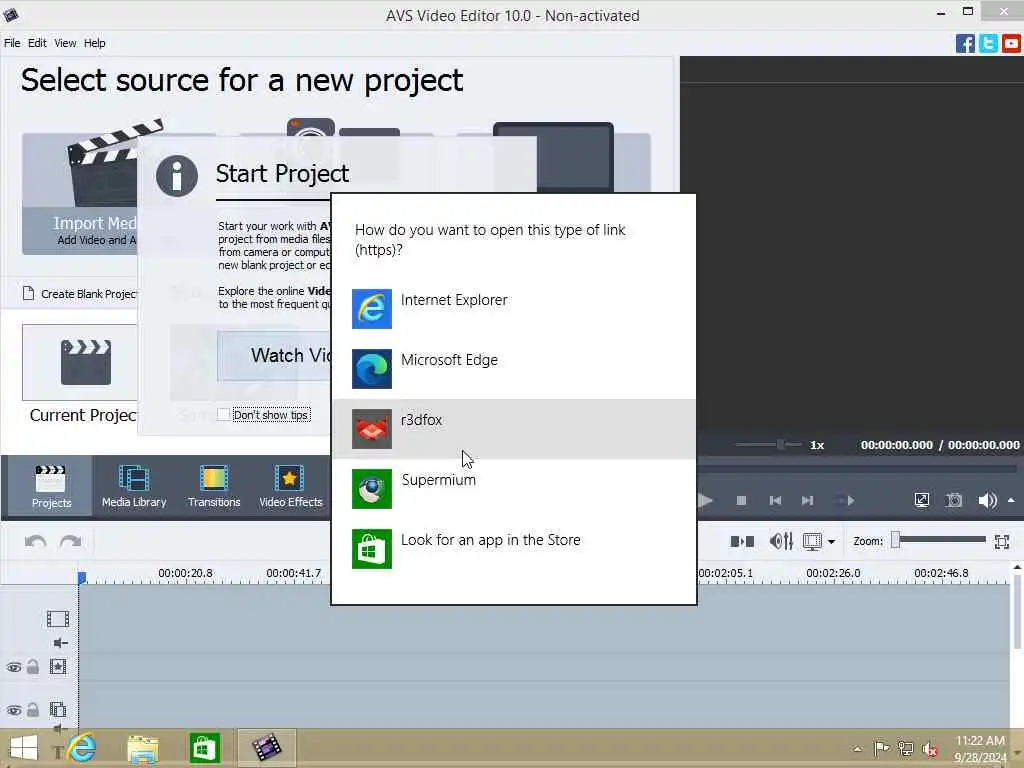Screen dimensions: 1024x768
Task: Jump to the next scene
Action: click(x=845, y=501)
